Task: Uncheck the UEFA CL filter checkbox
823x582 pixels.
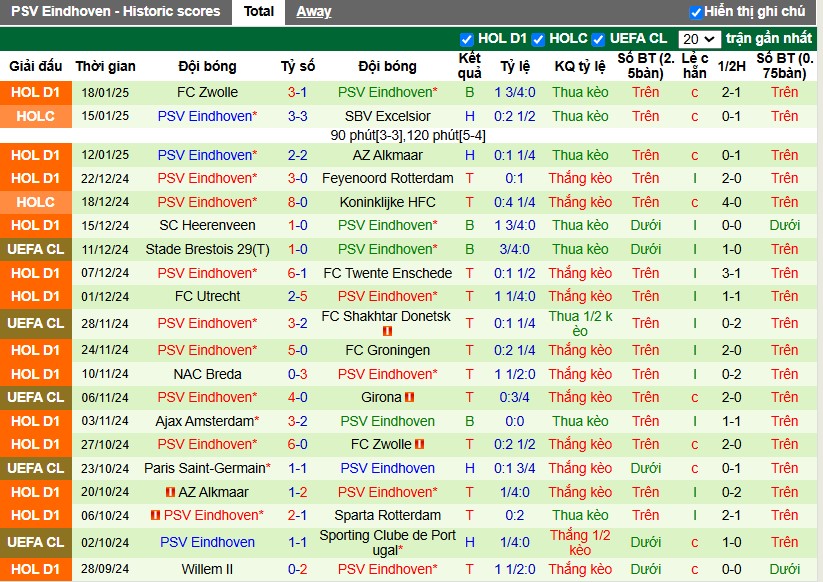Action: [x=598, y=39]
